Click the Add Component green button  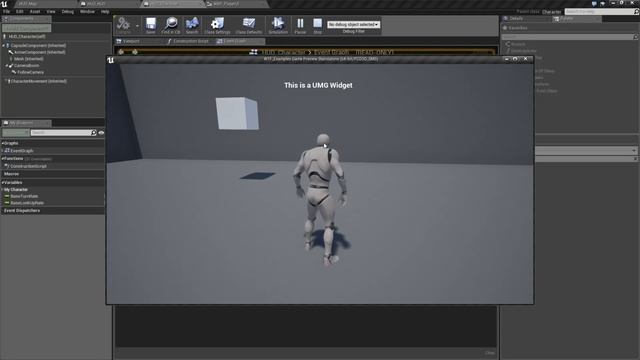click(x=27, y=28)
